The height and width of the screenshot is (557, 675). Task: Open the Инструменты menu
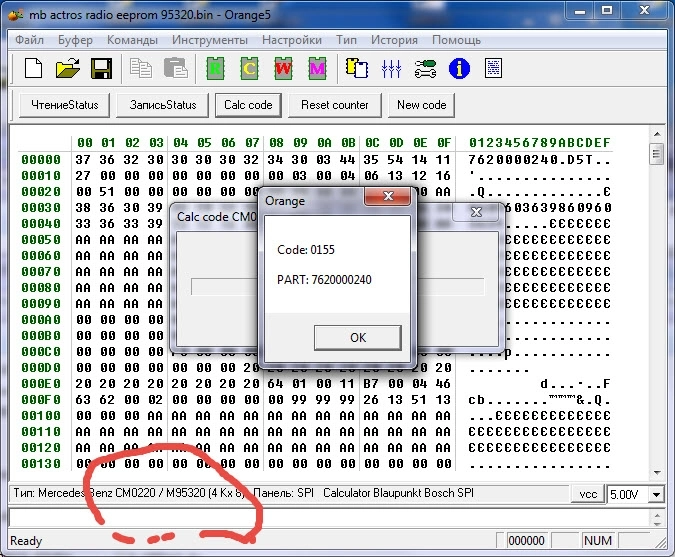click(x=210, y=40)
